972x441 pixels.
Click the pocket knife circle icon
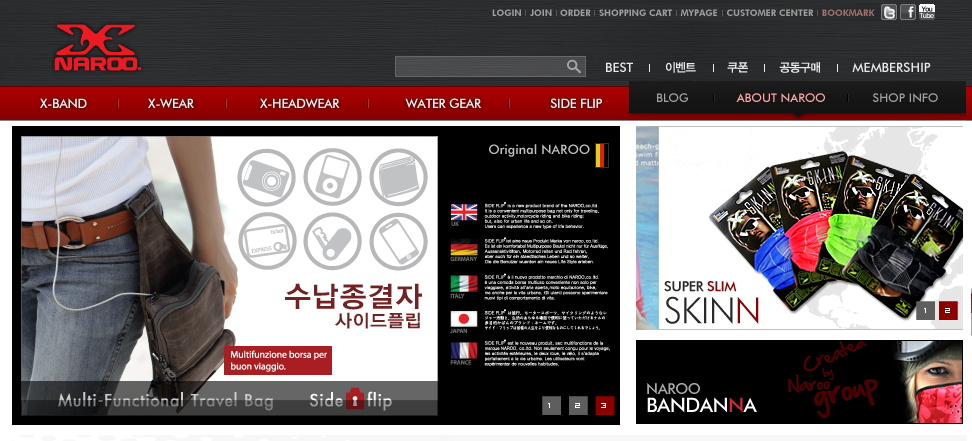(x=332, y=241)
